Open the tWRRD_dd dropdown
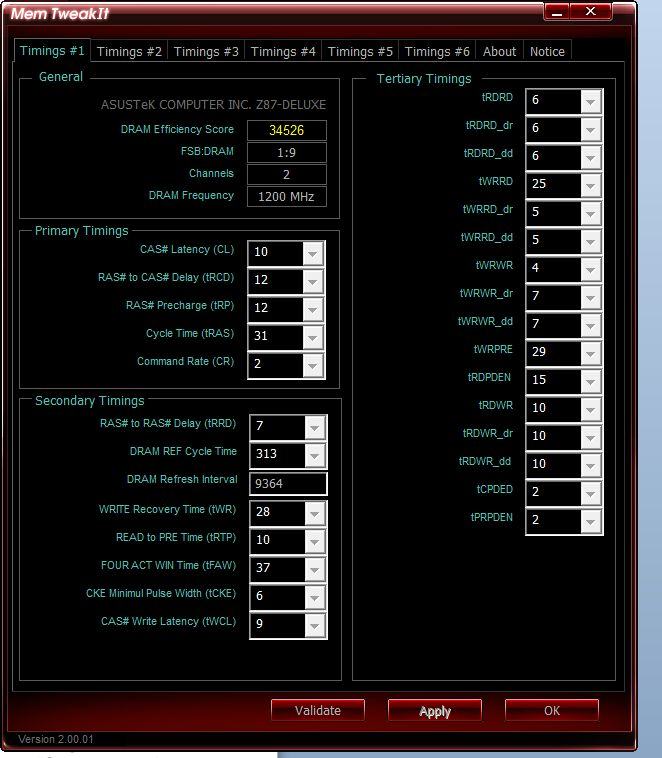Image resolution: width=662 pixels, height=758 pixels. (x=590, y=242)
